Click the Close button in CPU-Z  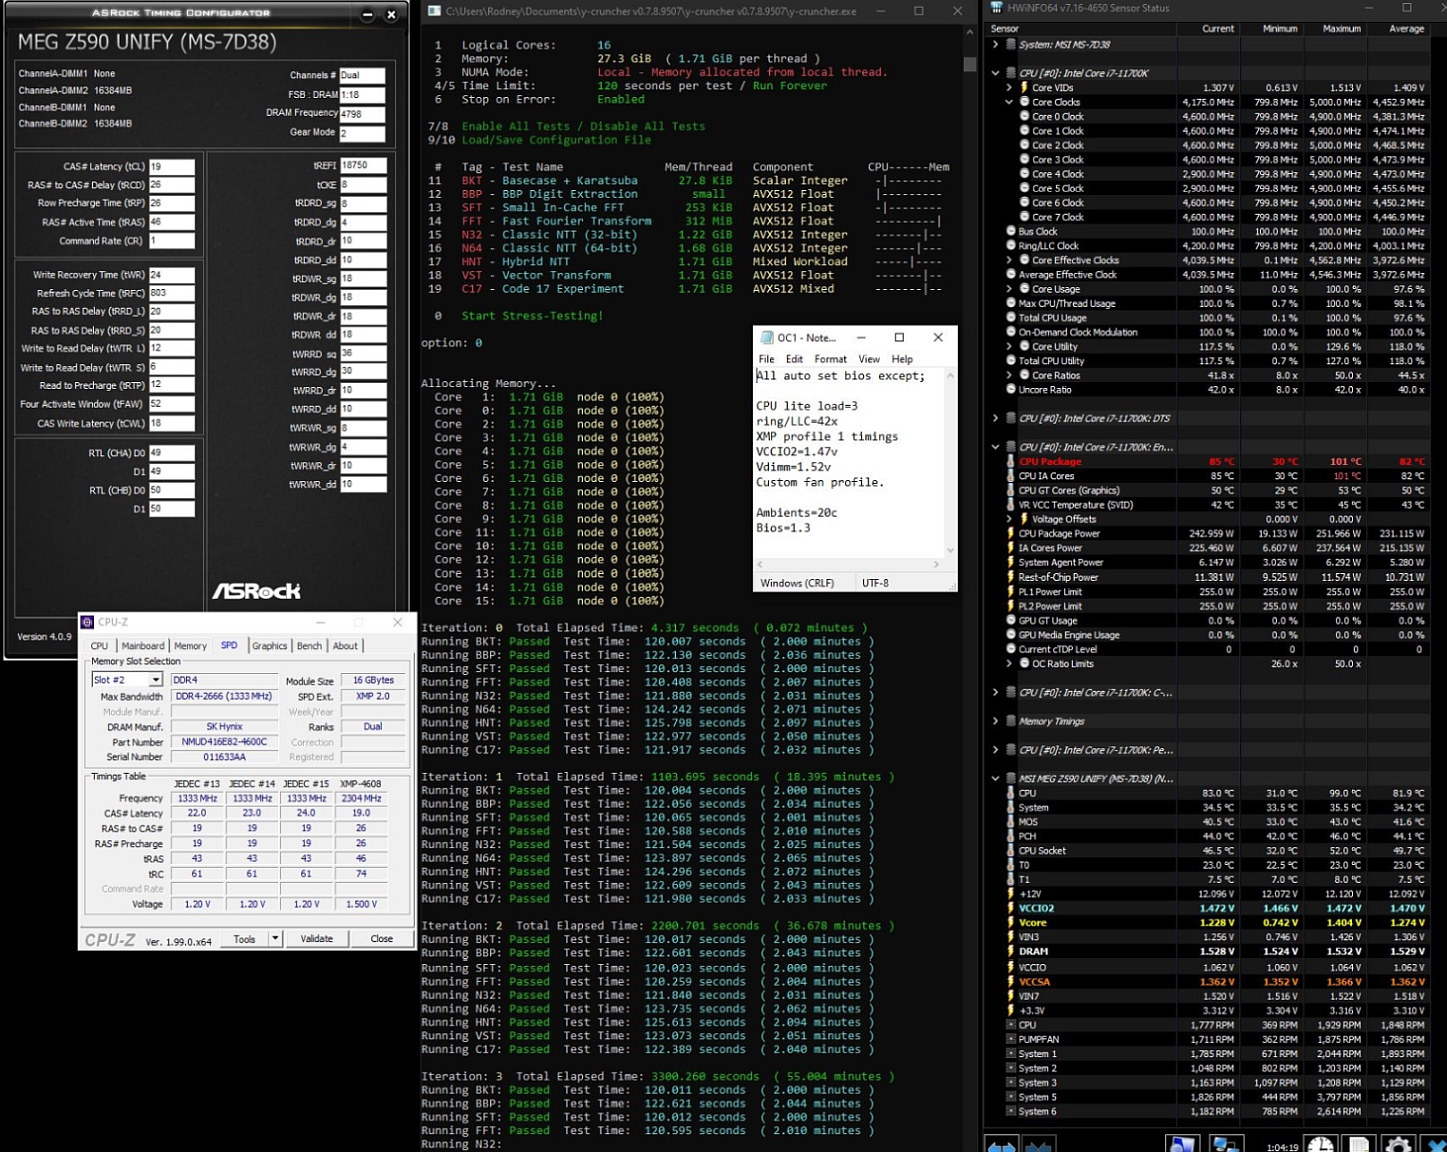(381, 939)
